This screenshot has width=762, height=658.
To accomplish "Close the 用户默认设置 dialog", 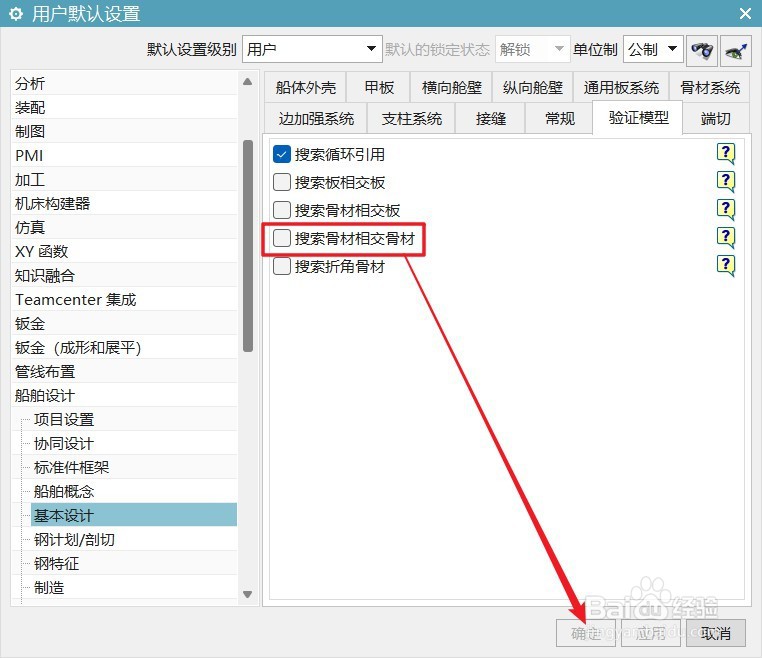I will click(x=745, y=14).
